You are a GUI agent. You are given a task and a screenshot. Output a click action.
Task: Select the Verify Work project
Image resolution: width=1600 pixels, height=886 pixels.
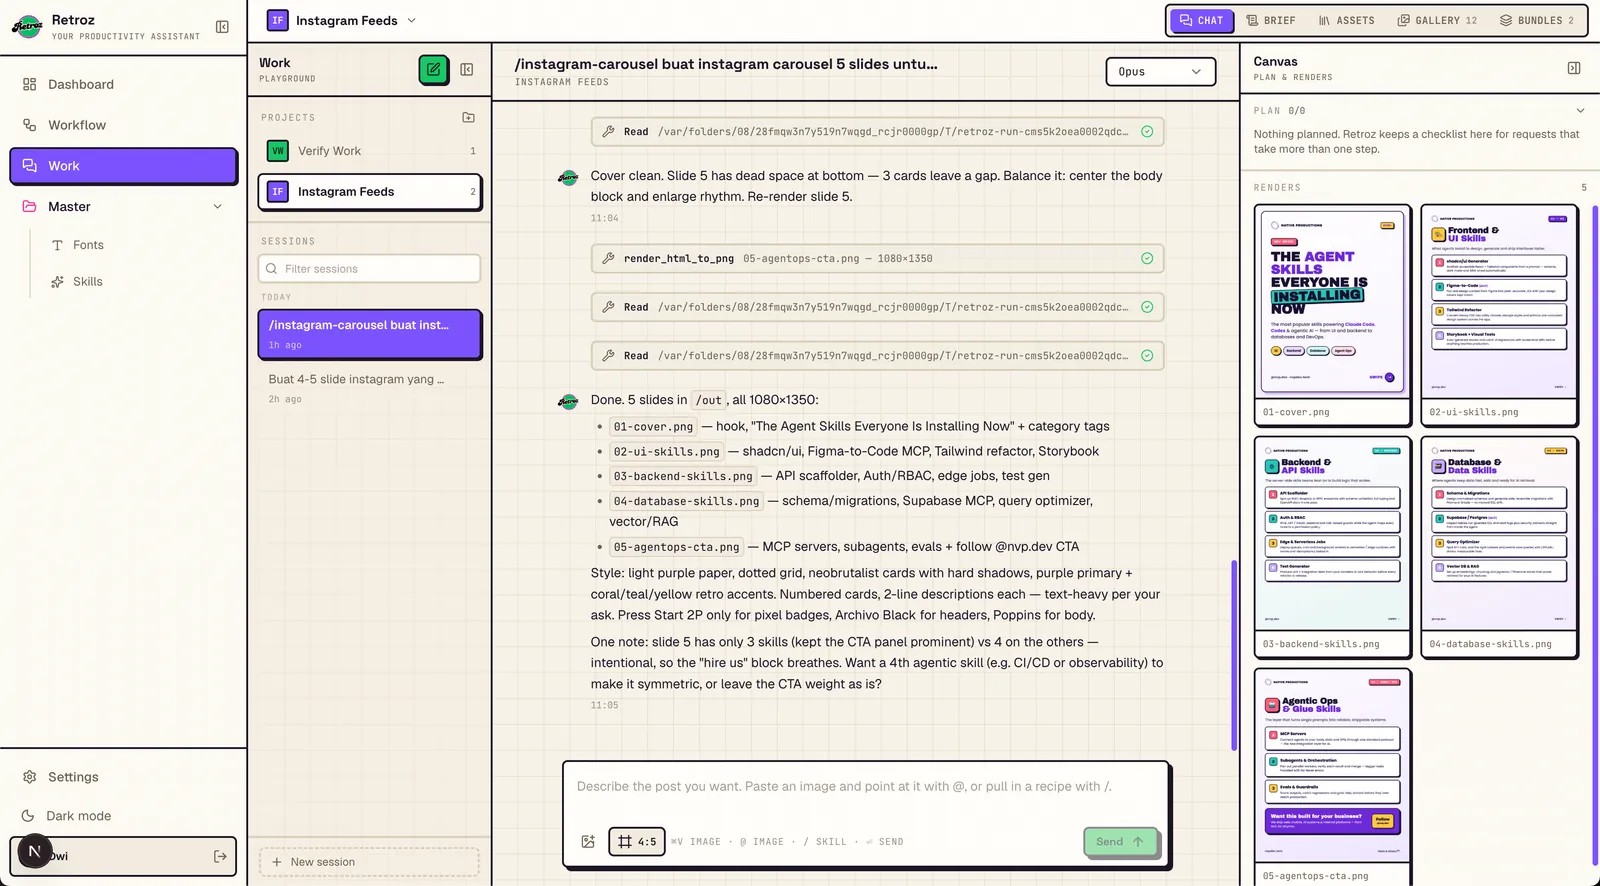(x=370, y=151)
